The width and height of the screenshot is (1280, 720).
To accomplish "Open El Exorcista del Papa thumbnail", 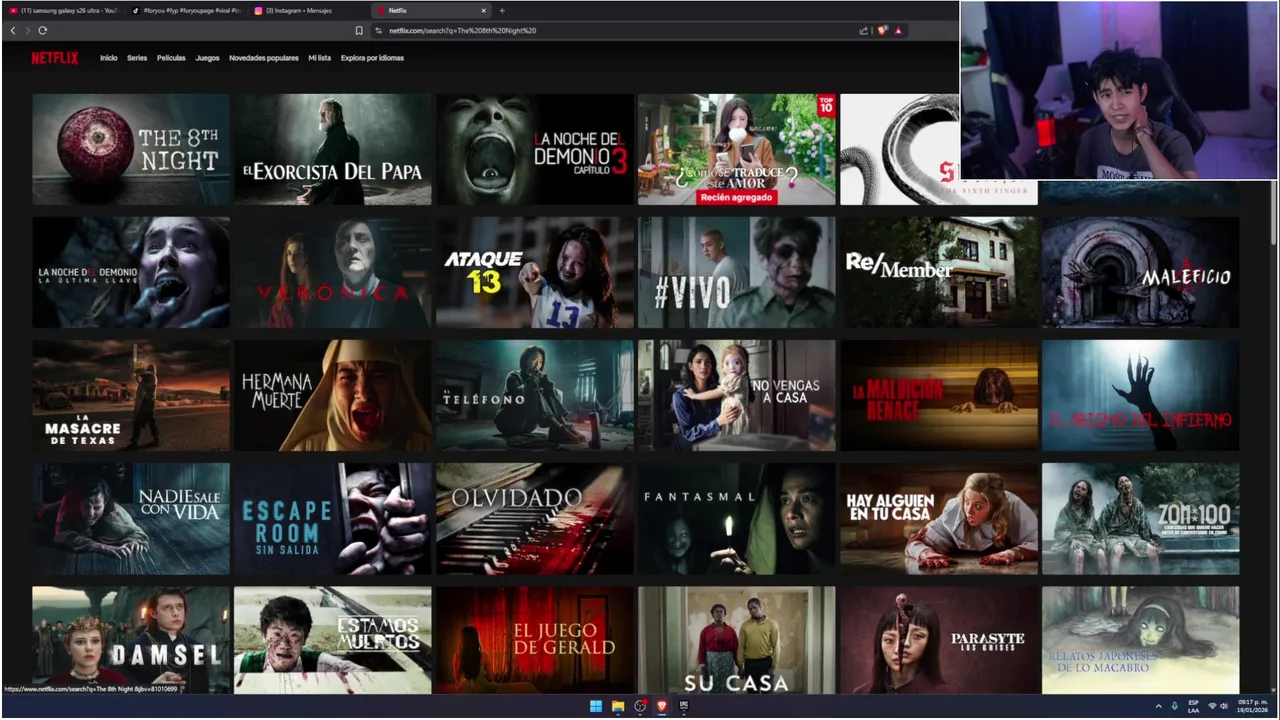I will point(333,149).
